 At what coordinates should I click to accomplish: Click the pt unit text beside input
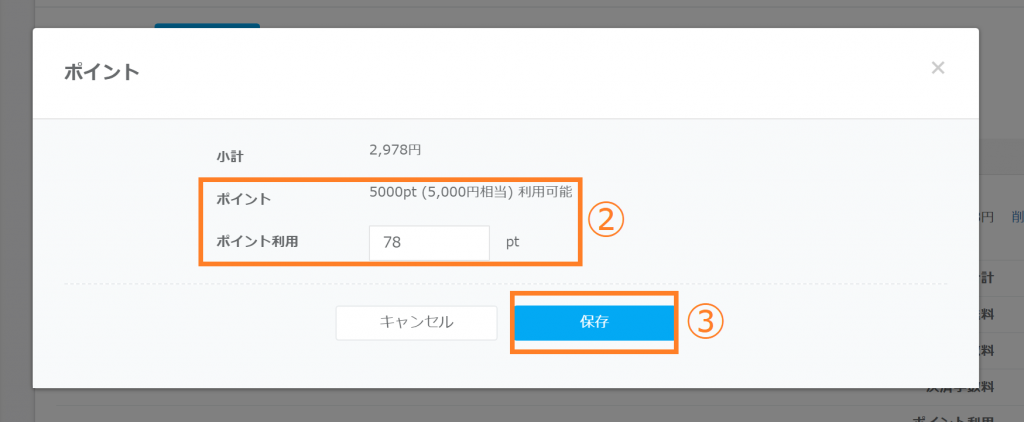[x=512, y=242]
